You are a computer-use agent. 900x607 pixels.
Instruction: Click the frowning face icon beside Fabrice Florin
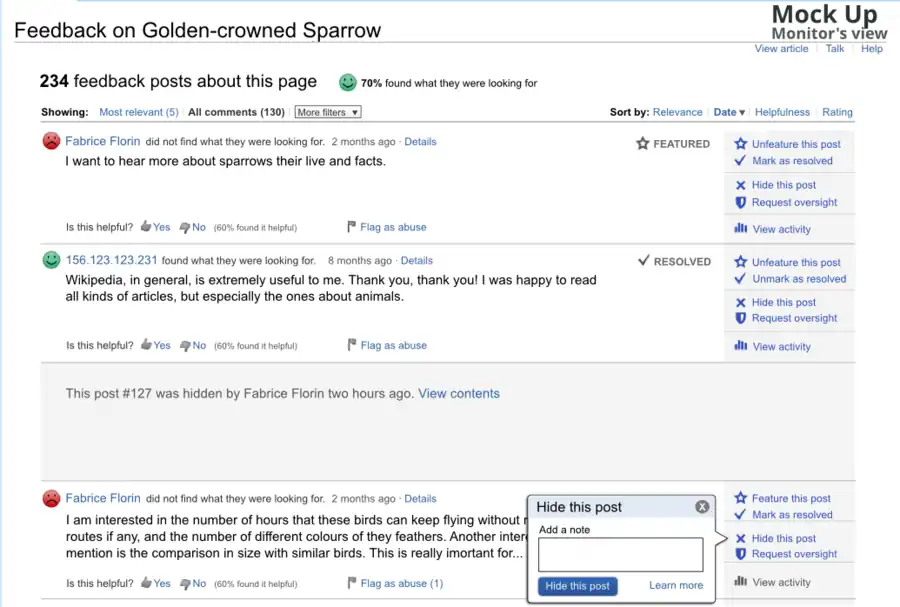[x=51, y=141]
